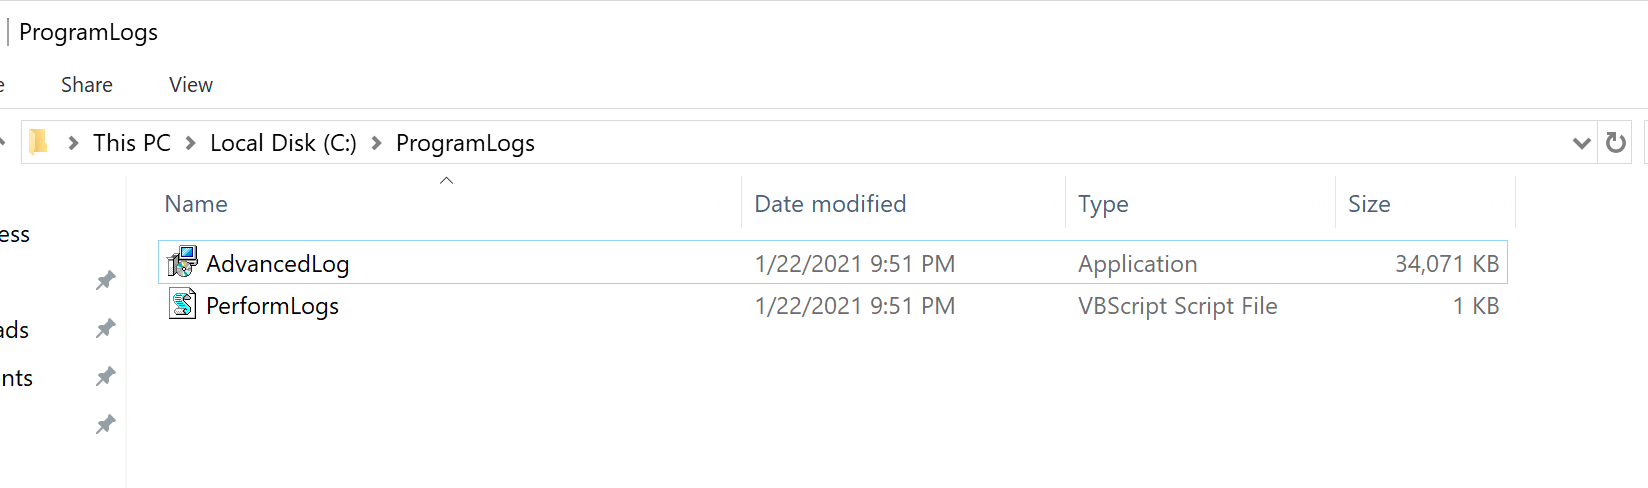Sort files by the Type column
Screen dimensions: 1648x488
pos(1103,204)
